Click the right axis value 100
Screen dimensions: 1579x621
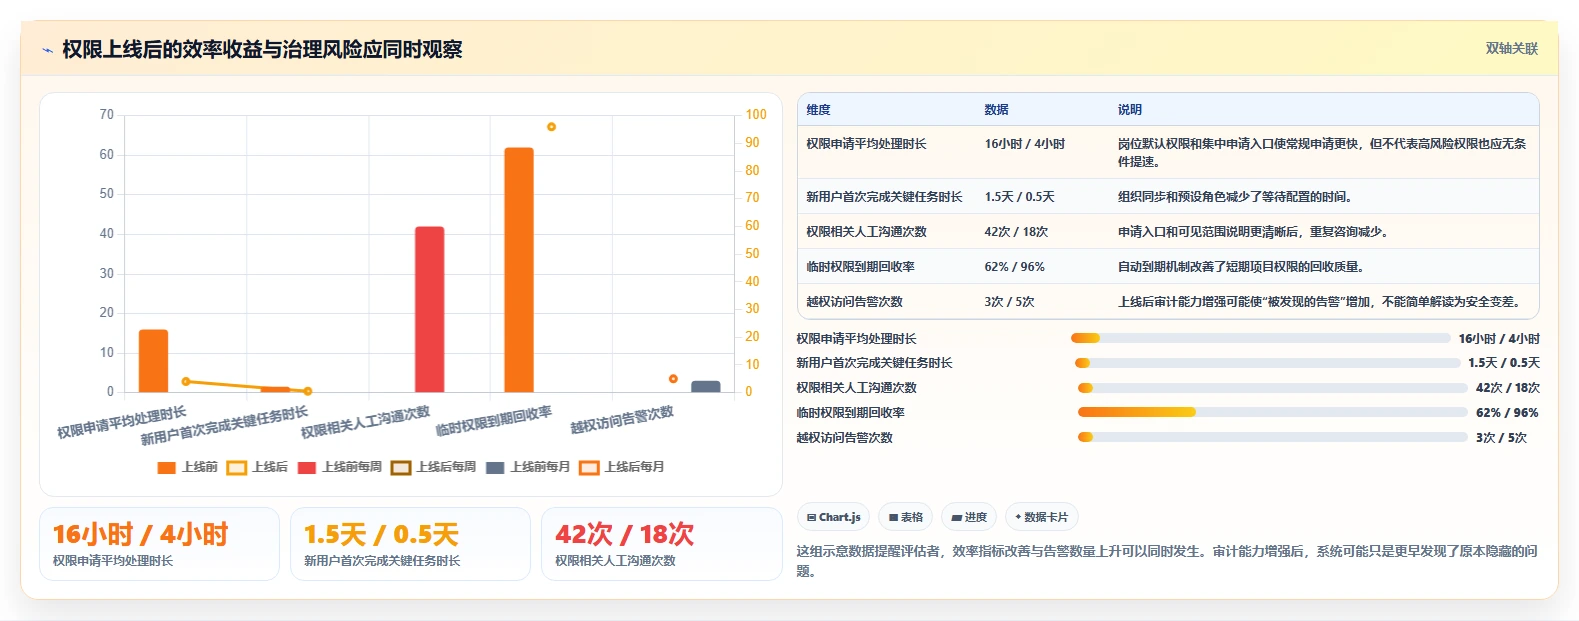tap(756, 115)
